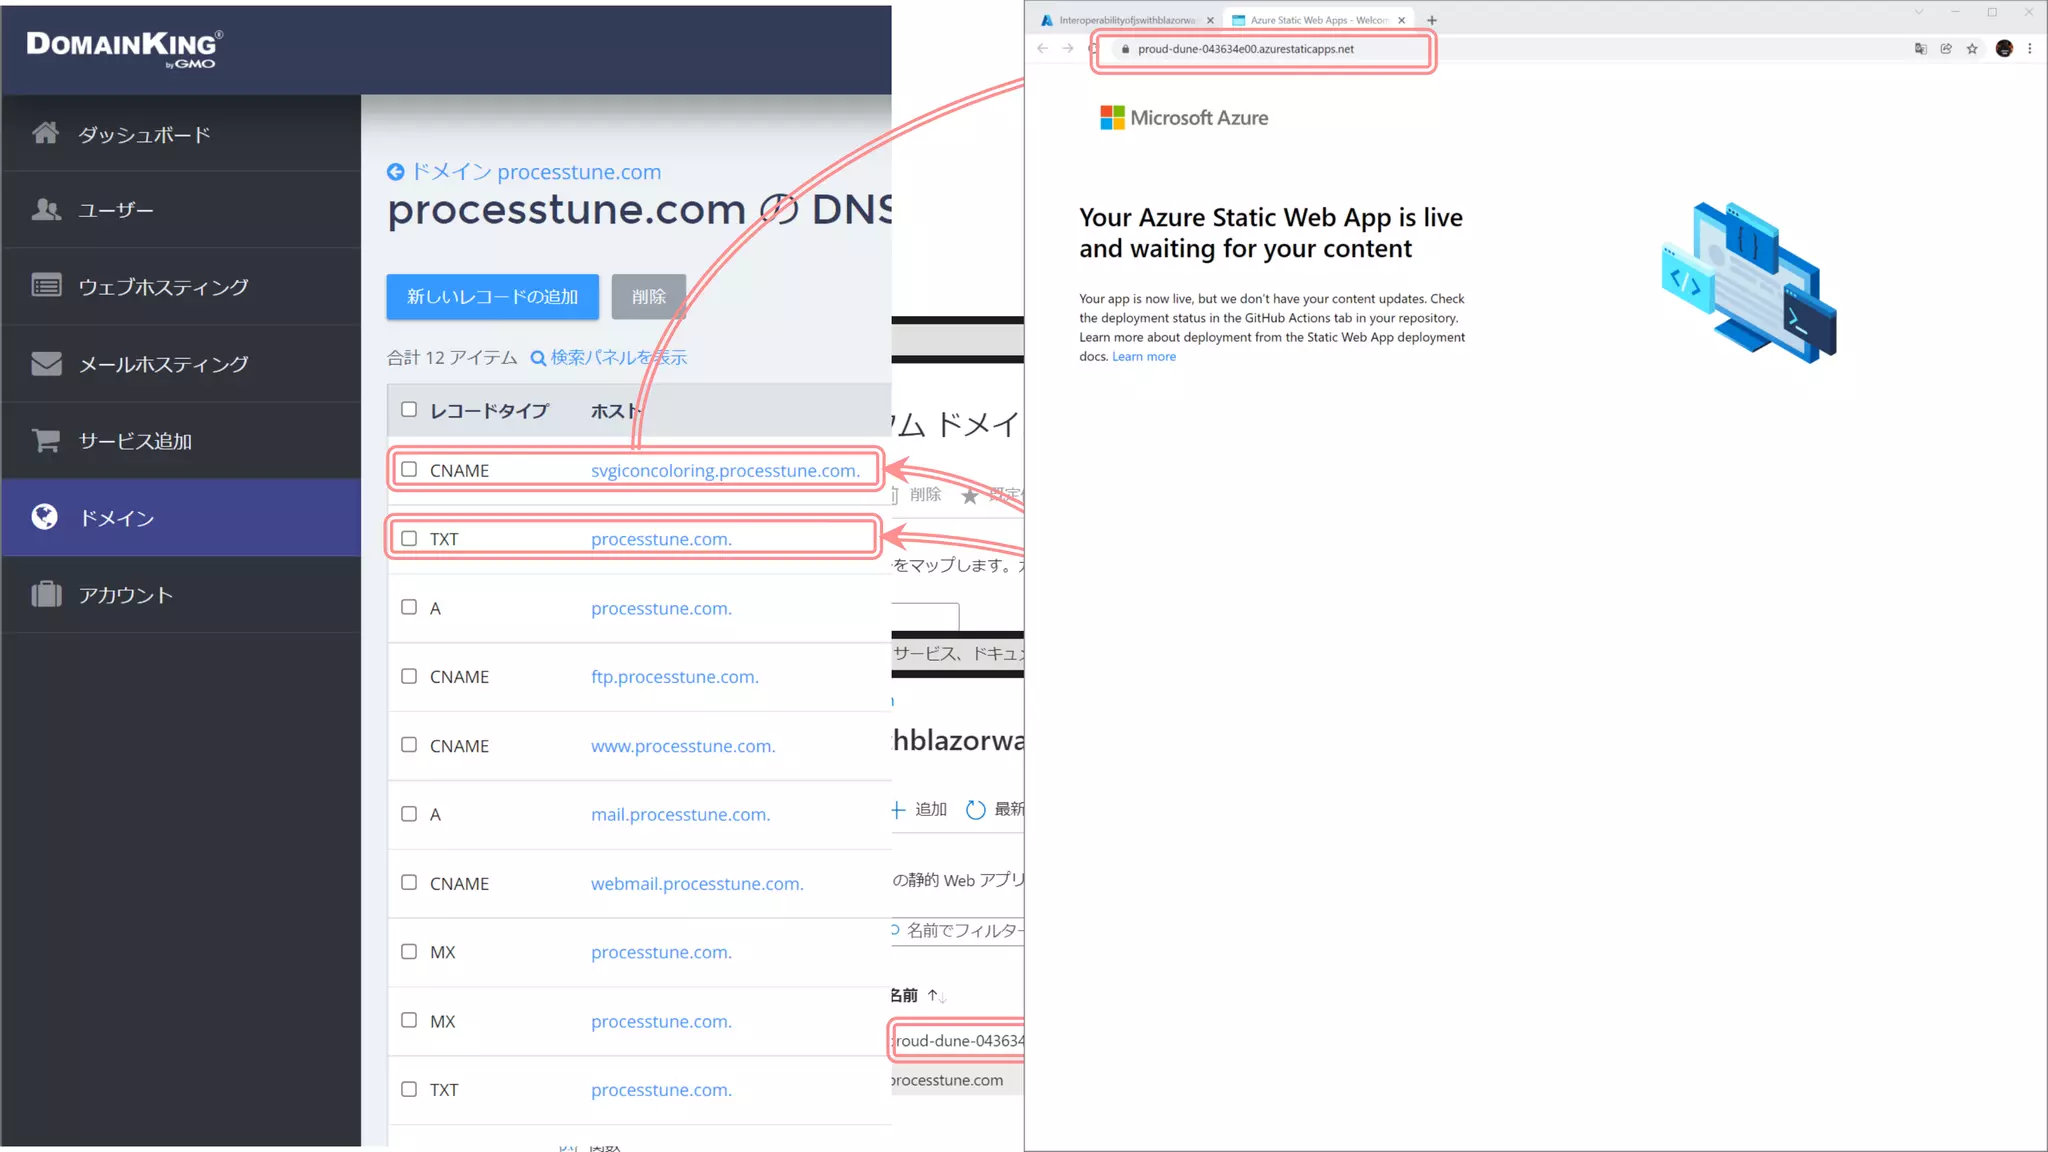The height and width of the screenshot is (1152, 2048).
Task: Open the ダッシュボード sidebar item
Action: pos(144,134)
